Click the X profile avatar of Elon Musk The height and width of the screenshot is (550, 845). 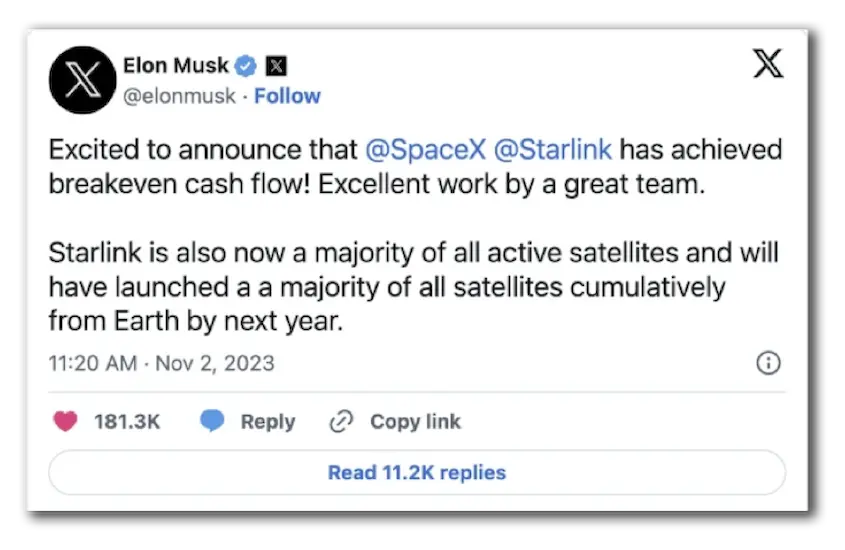(82, 80)
